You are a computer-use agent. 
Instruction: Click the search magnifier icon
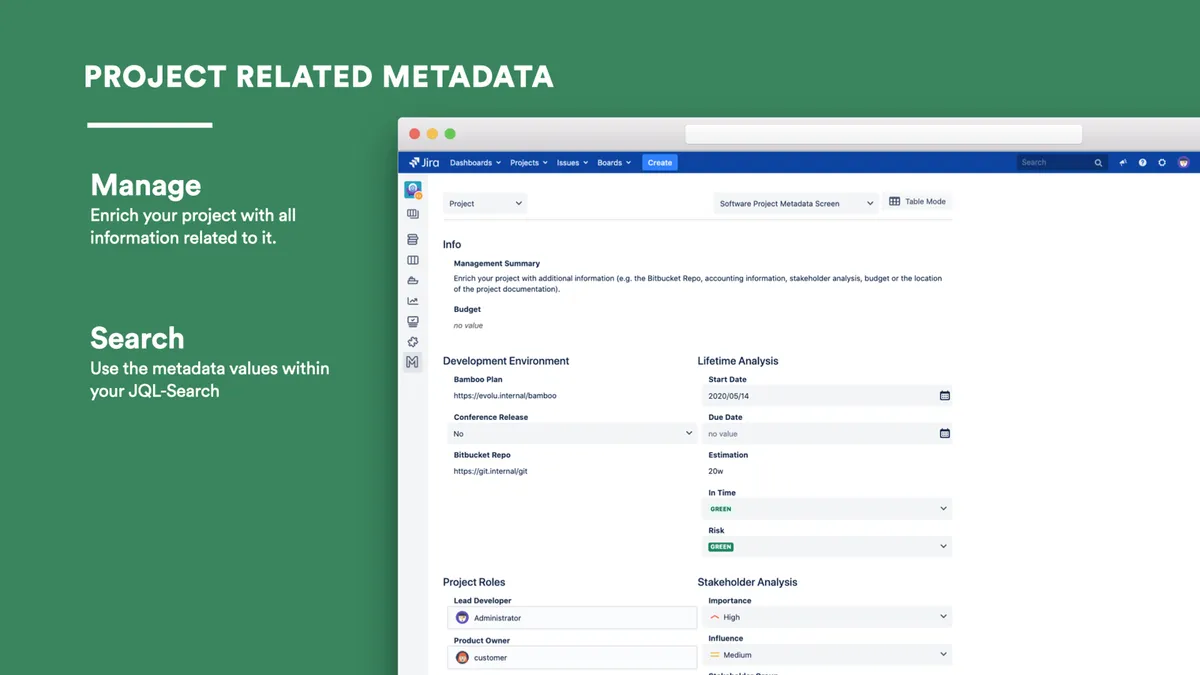pos(1098,162)
